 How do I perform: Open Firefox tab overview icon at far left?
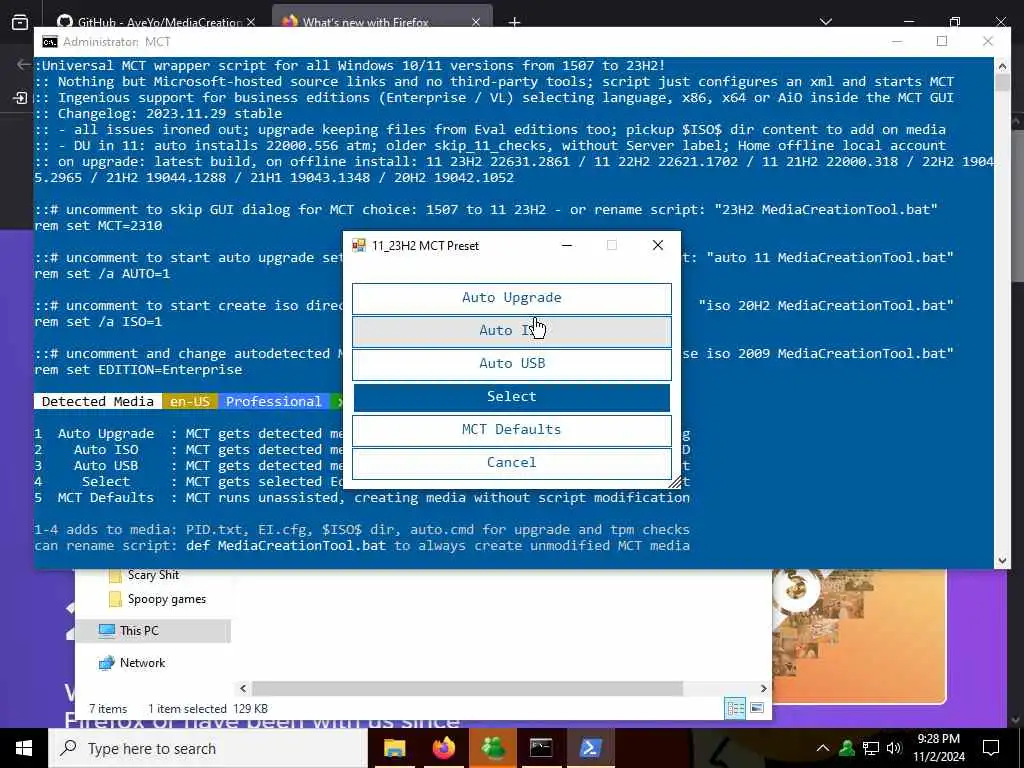[x=20, y=22]
